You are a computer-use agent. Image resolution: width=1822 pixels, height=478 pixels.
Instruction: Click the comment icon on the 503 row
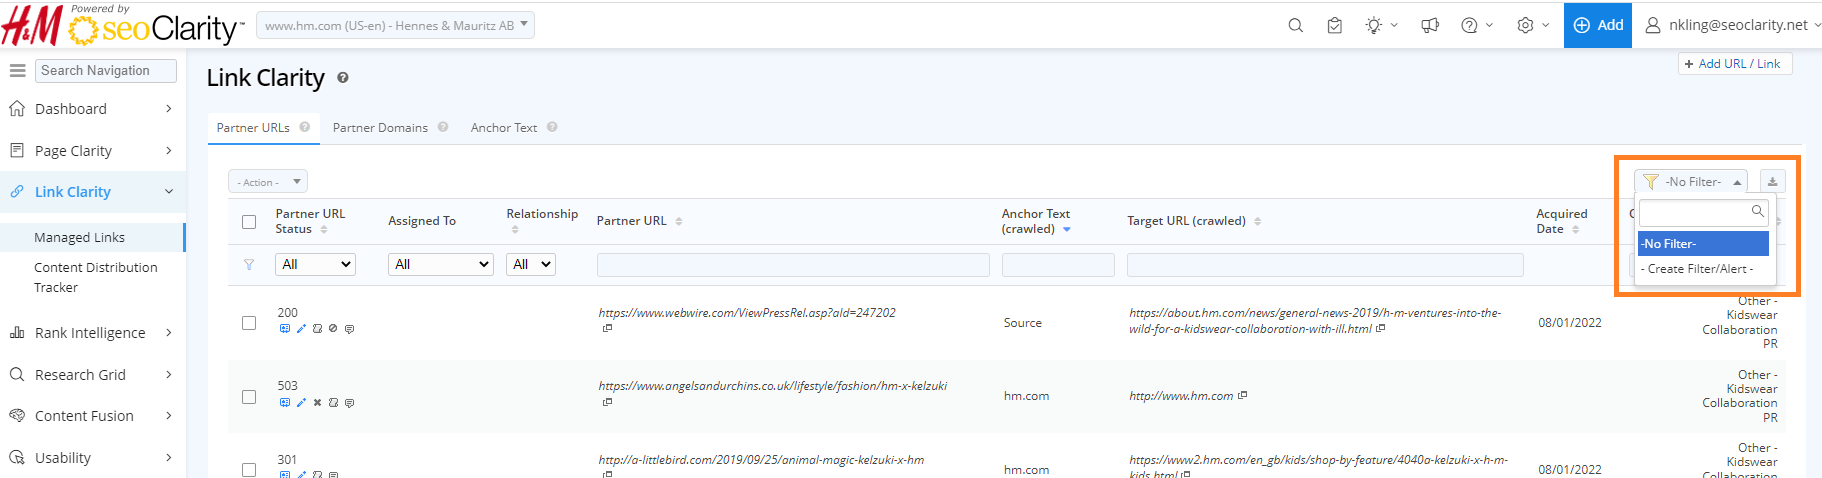[349, 403]
